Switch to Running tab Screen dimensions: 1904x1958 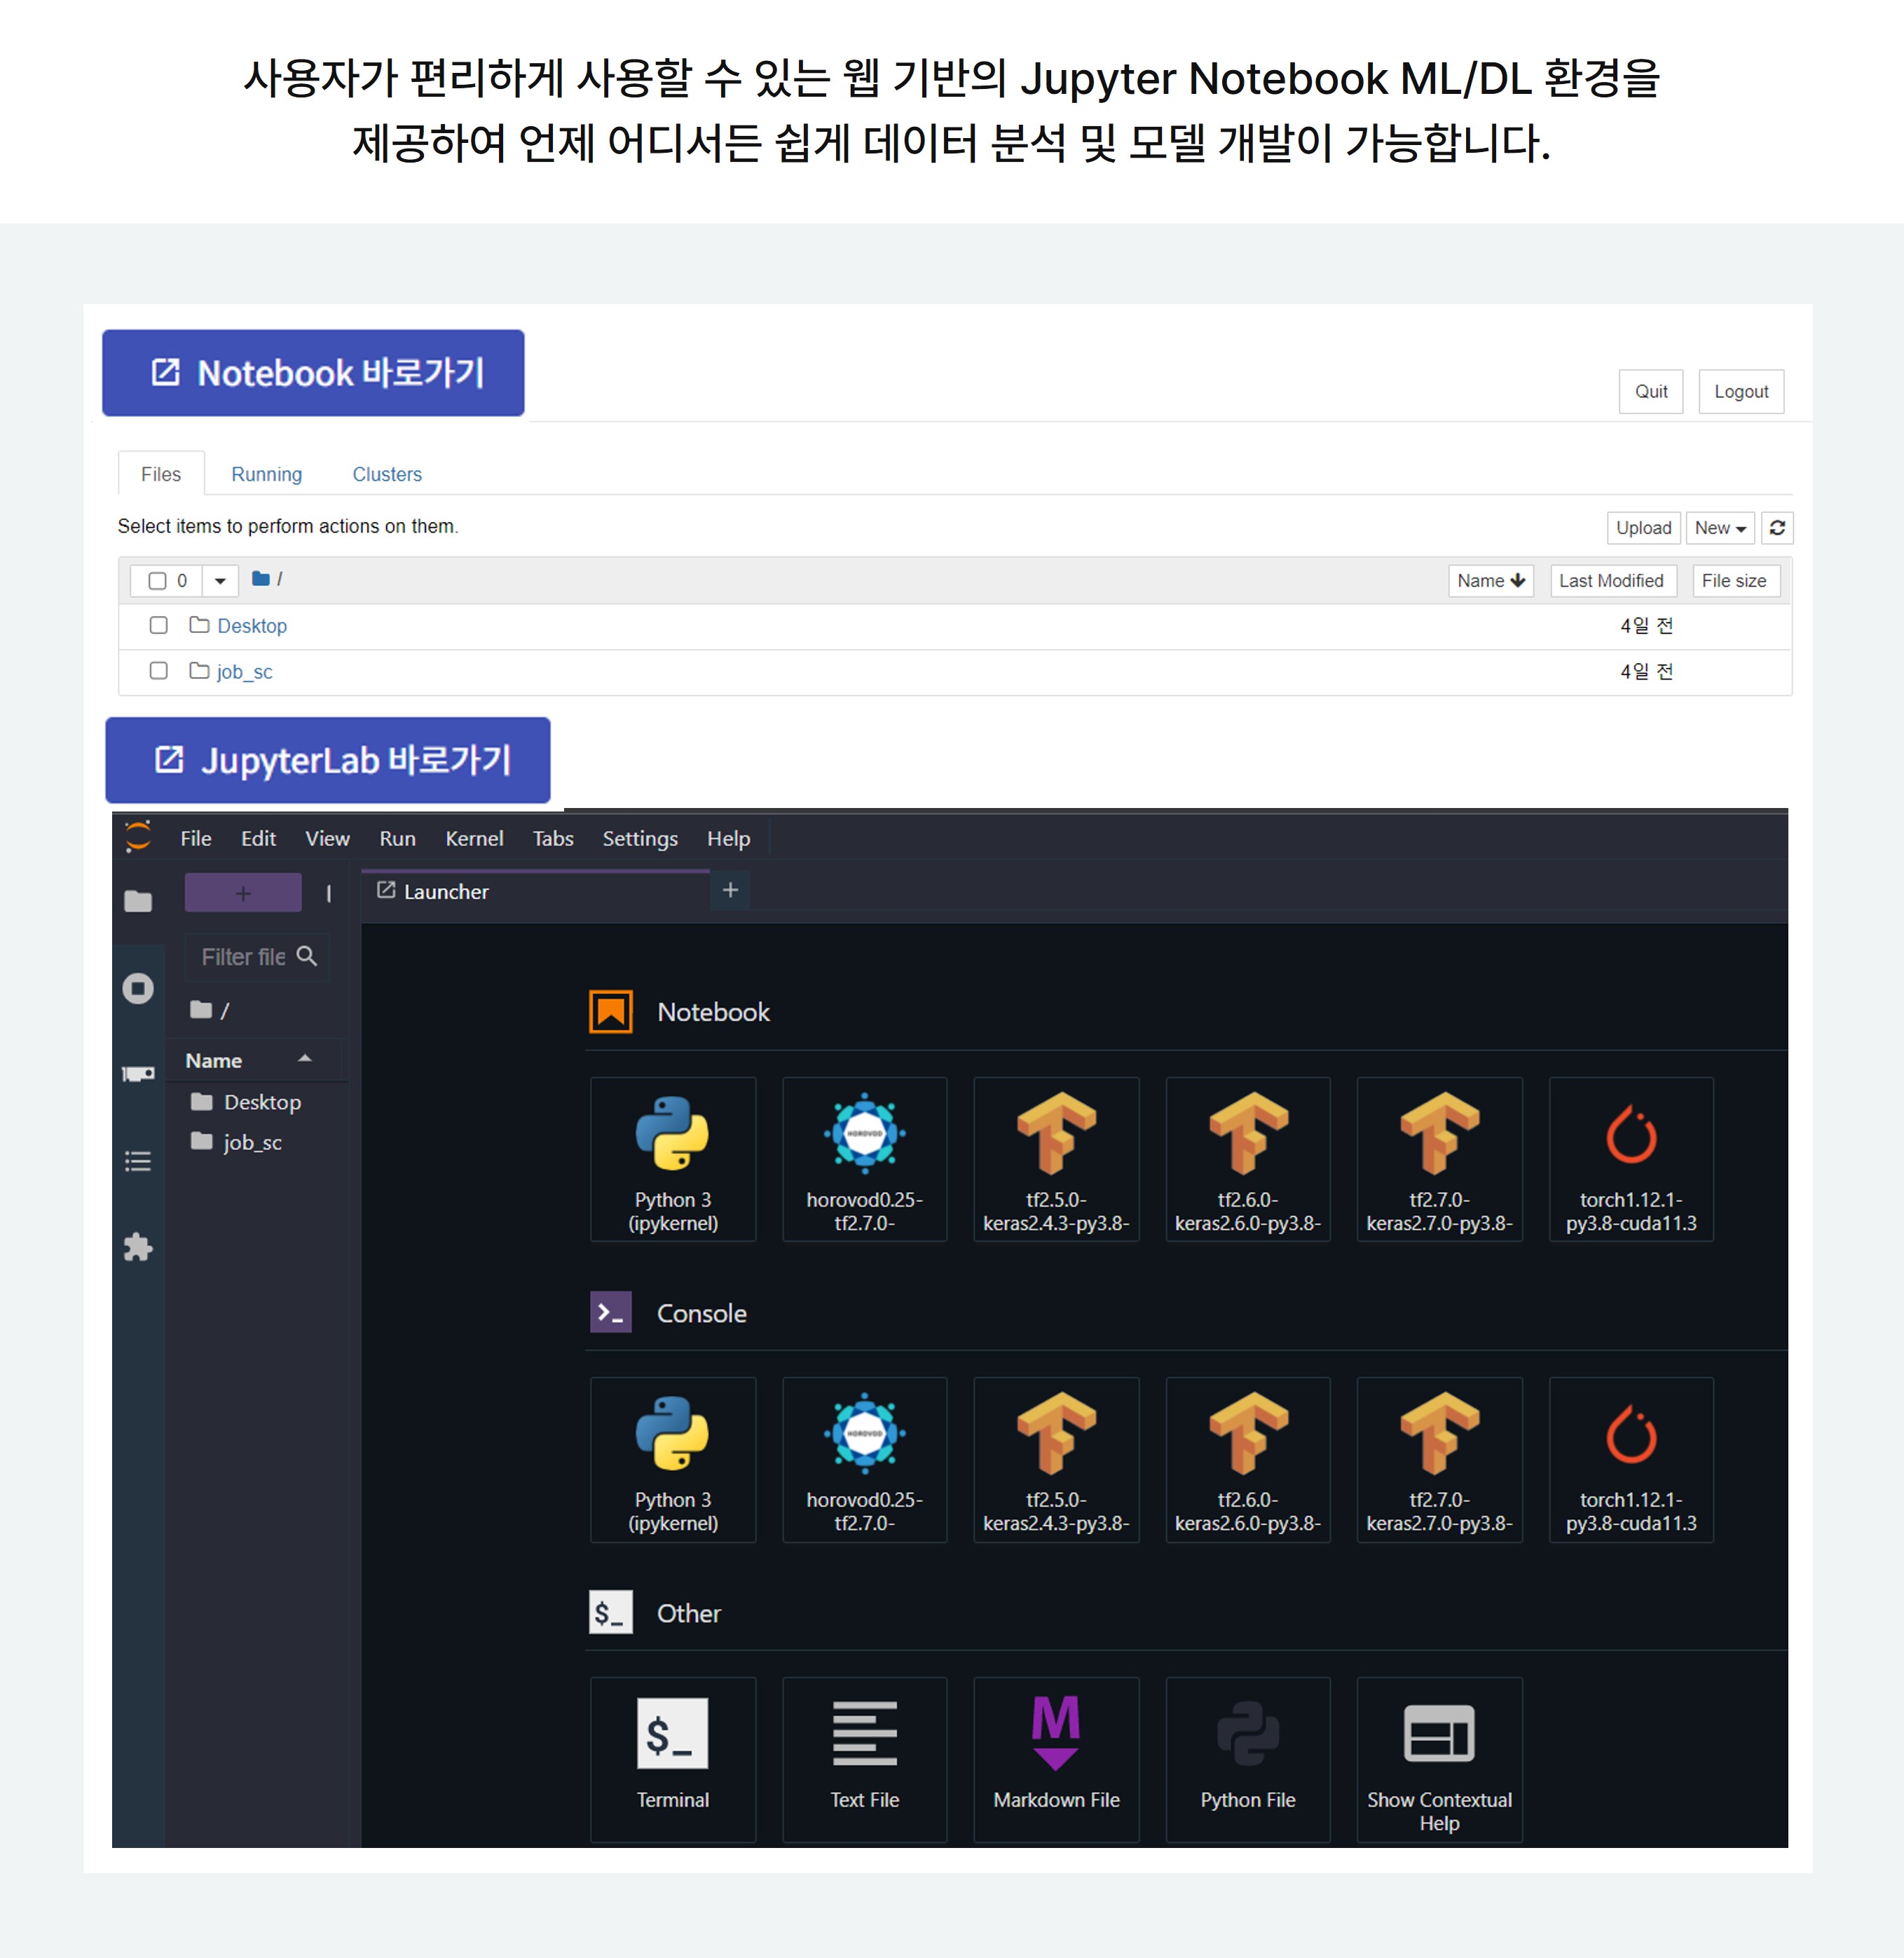tap(266, 474)
